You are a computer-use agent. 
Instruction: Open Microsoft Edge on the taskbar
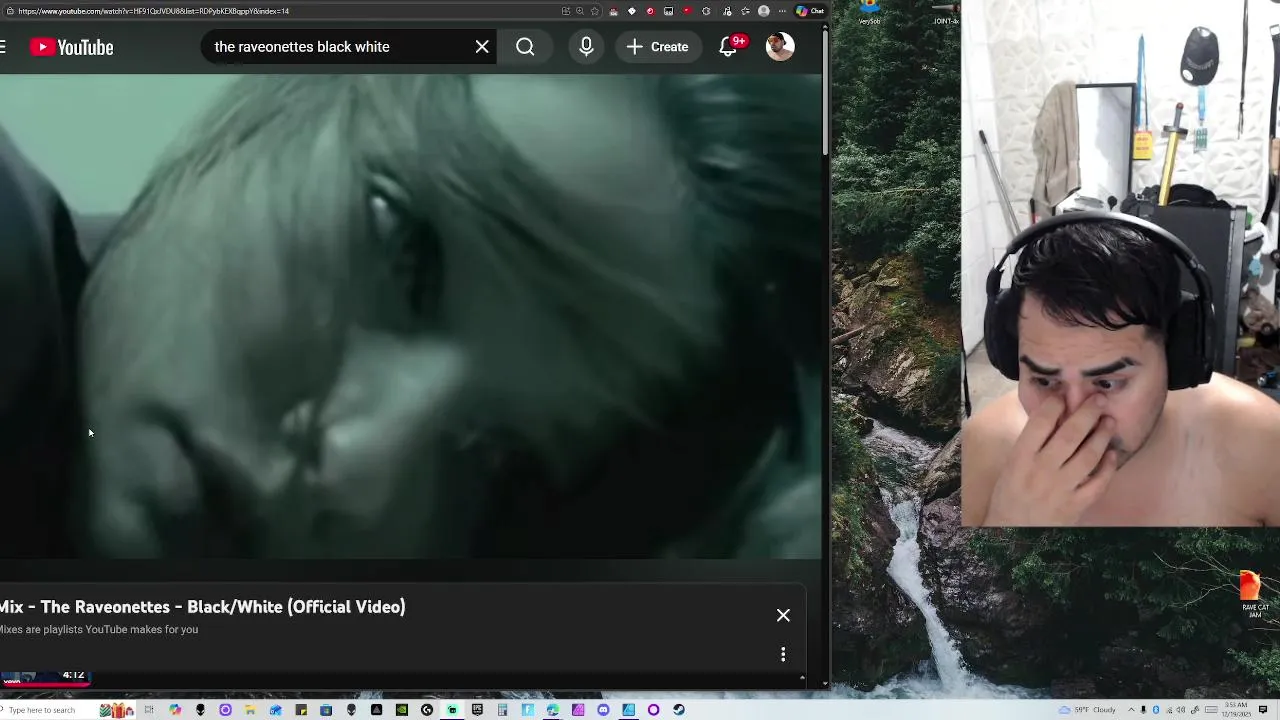tap(553, 710)
